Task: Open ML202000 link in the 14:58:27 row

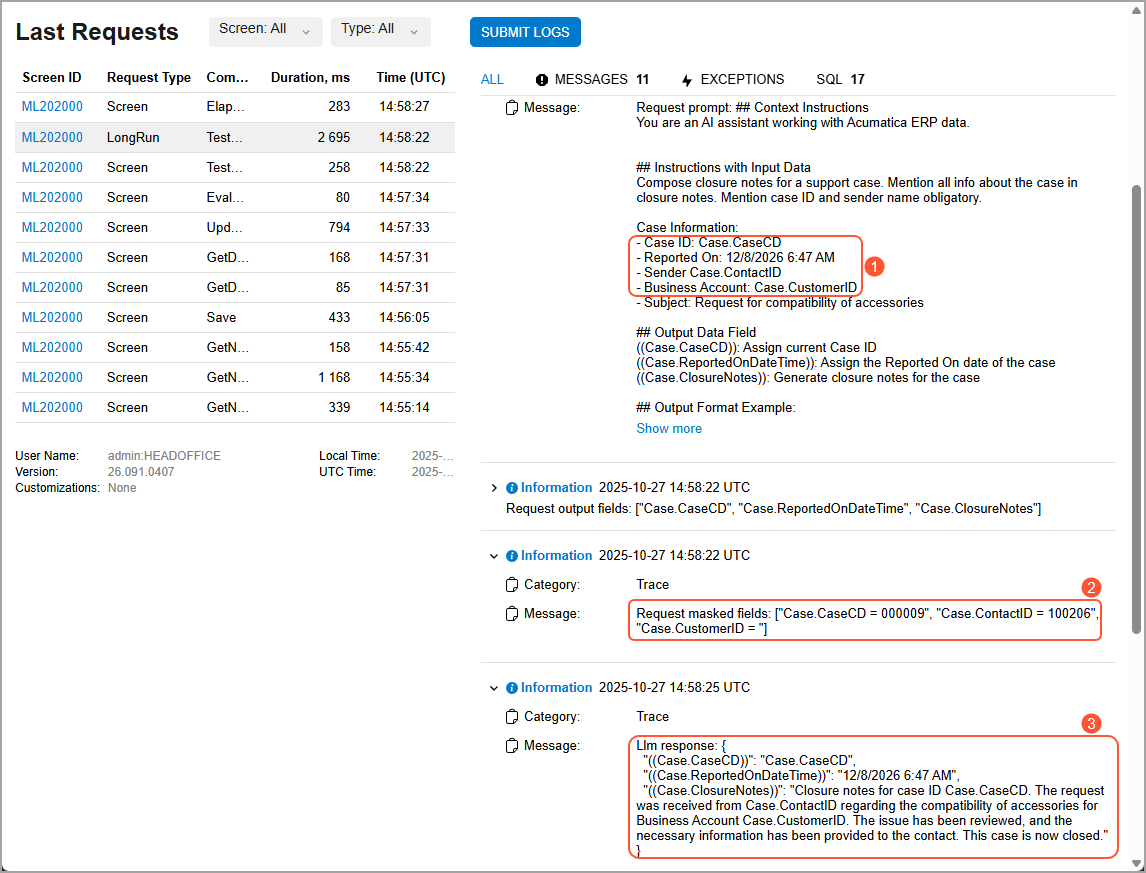Action: pos(52,107)
